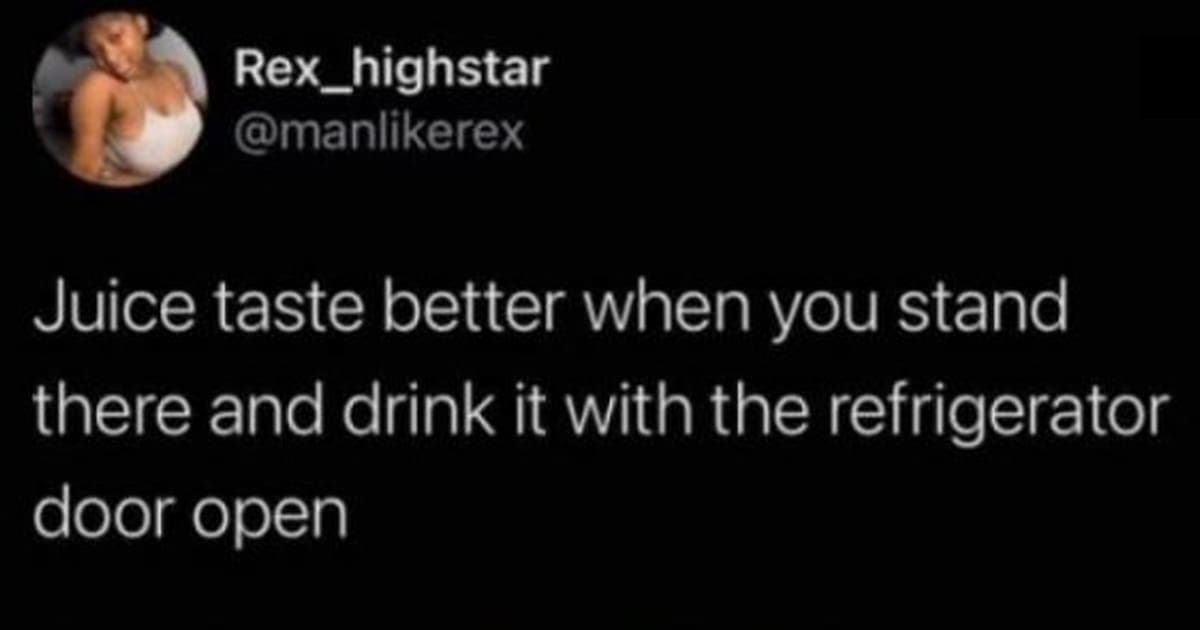Click the Rex_highstar display name
Screen dimensions: 1200x630
pyautogui.click(x=390, y=70)
